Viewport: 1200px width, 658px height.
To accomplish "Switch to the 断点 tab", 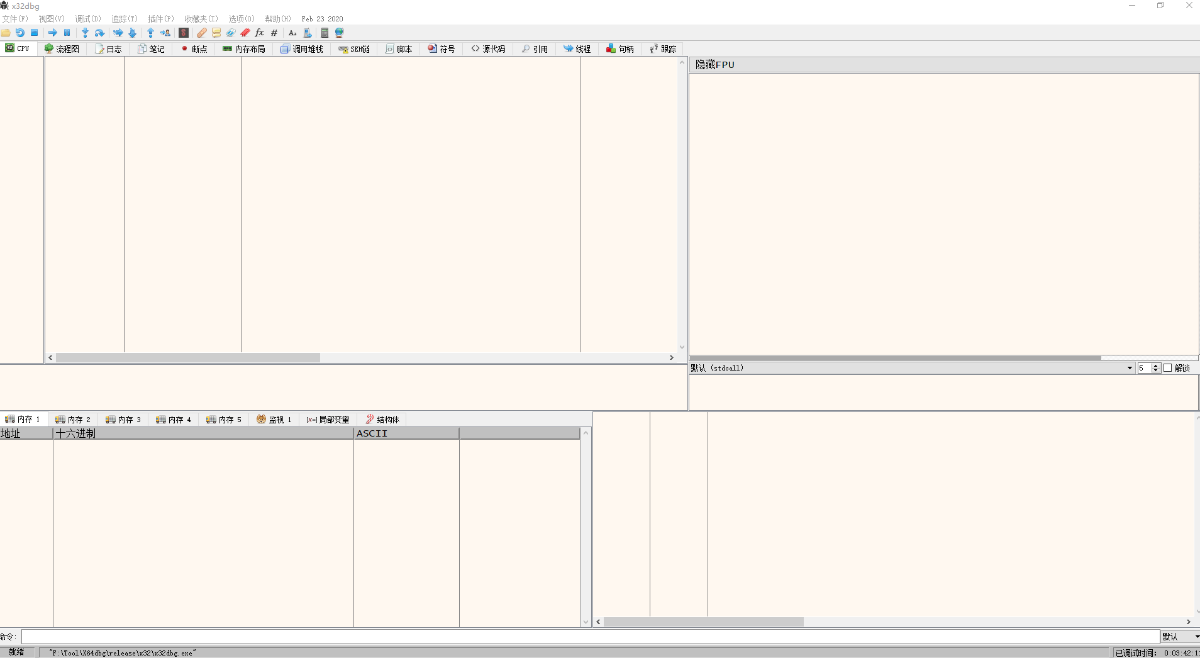I will coord(193,48).
